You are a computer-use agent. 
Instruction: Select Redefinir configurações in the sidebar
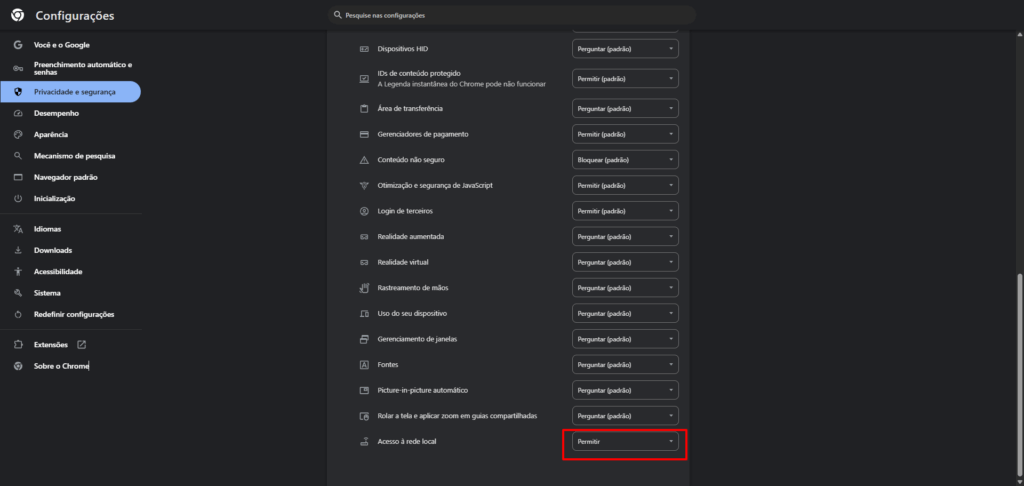[x=73, y=314]
